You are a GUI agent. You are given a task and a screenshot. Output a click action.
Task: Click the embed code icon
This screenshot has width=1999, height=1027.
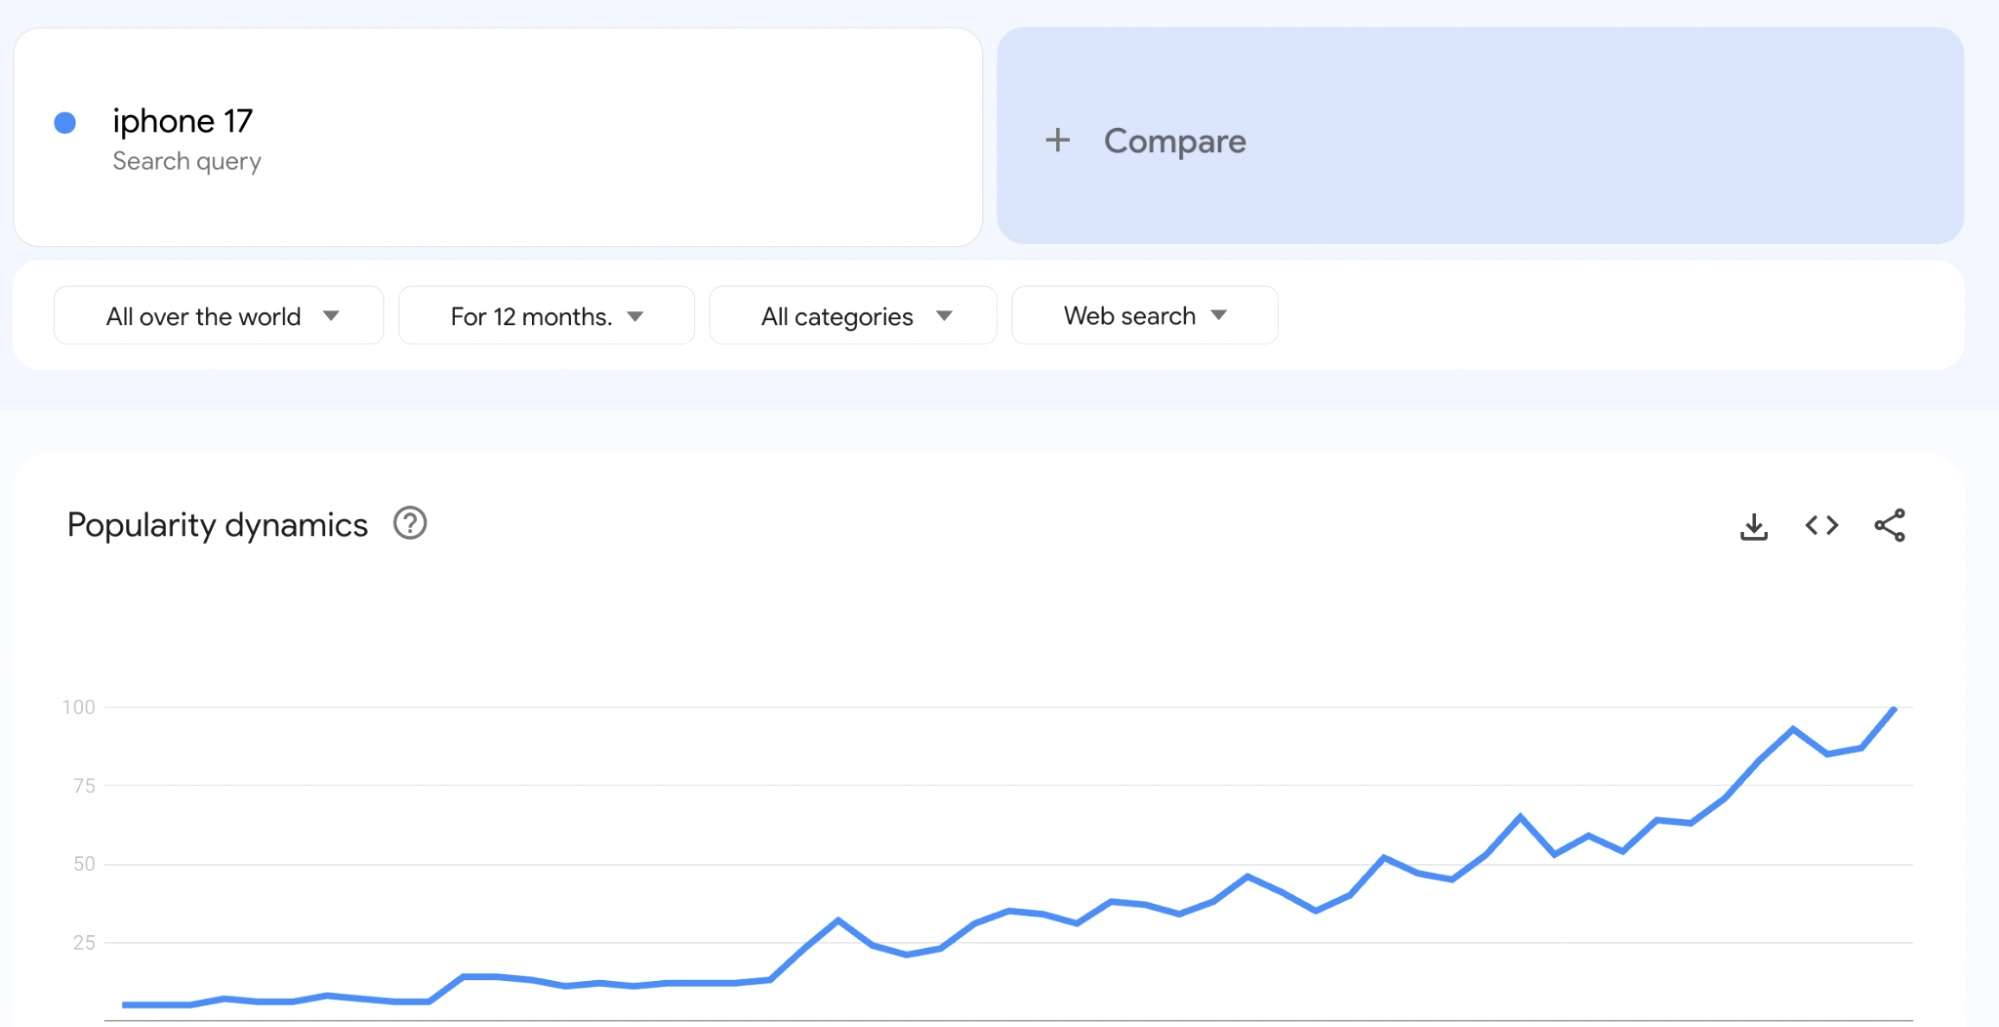coord(1821,525)
